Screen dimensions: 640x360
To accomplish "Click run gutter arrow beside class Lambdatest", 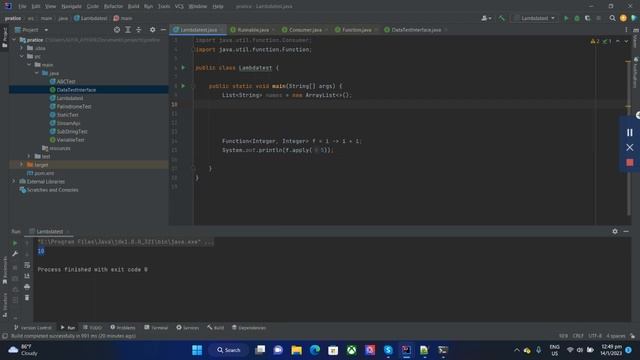I will [183, 68].
